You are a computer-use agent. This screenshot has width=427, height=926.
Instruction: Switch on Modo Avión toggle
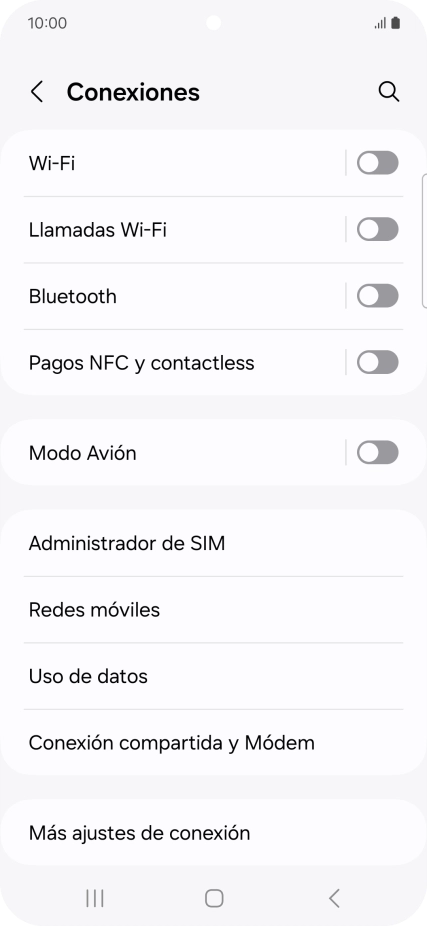click(377, 453)
